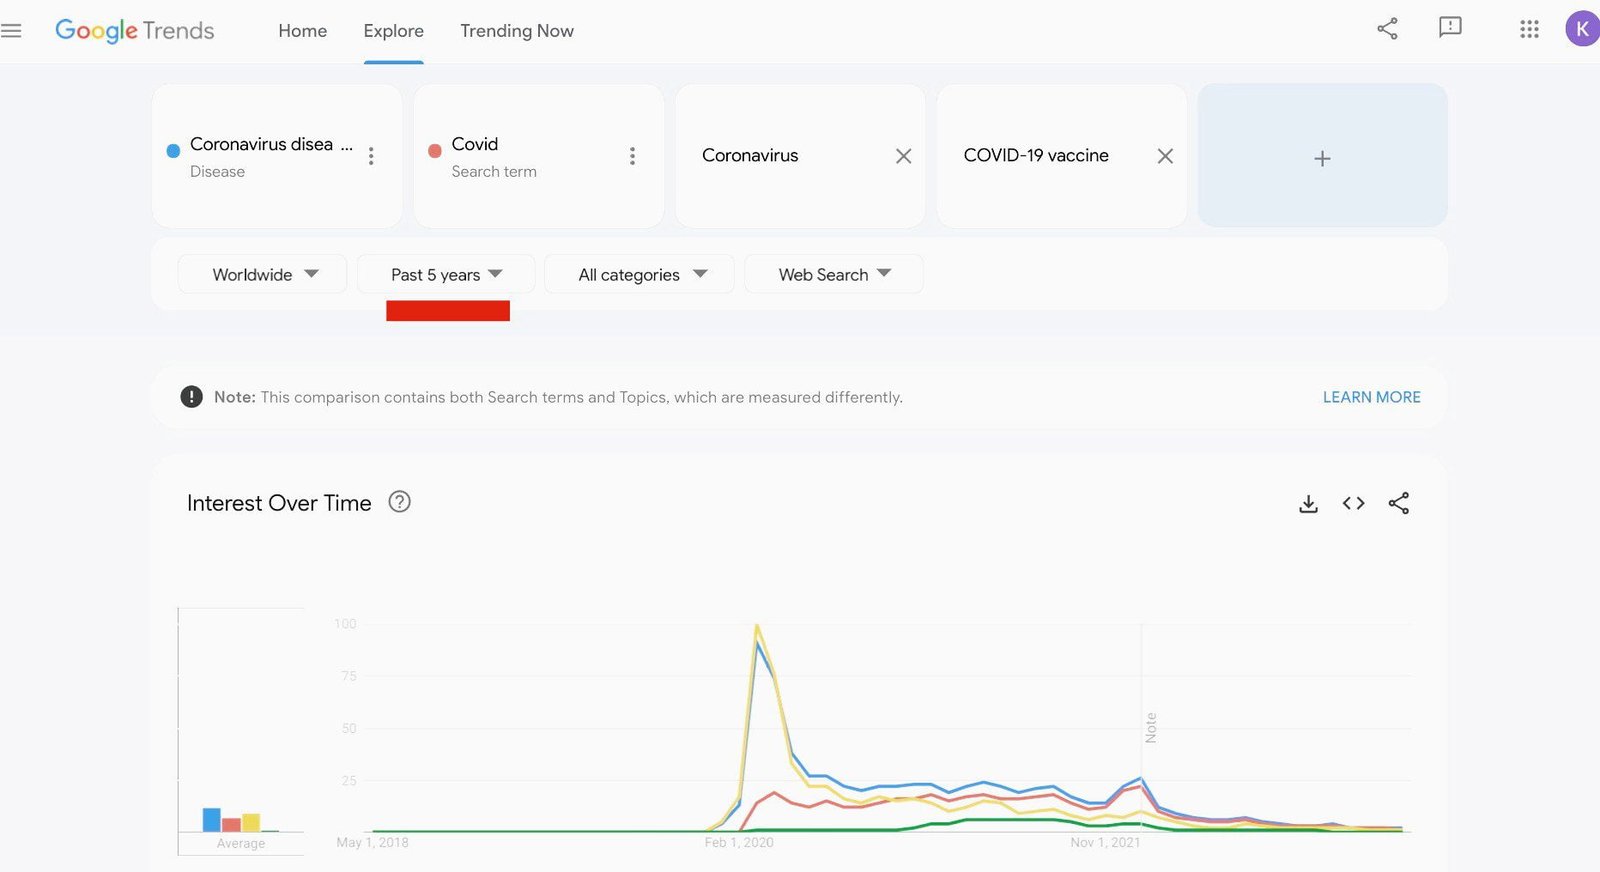Image resolution: width=1600 pixels, height=872 pixels.
Task: Click the note warning icon
Action: [191, 397]
